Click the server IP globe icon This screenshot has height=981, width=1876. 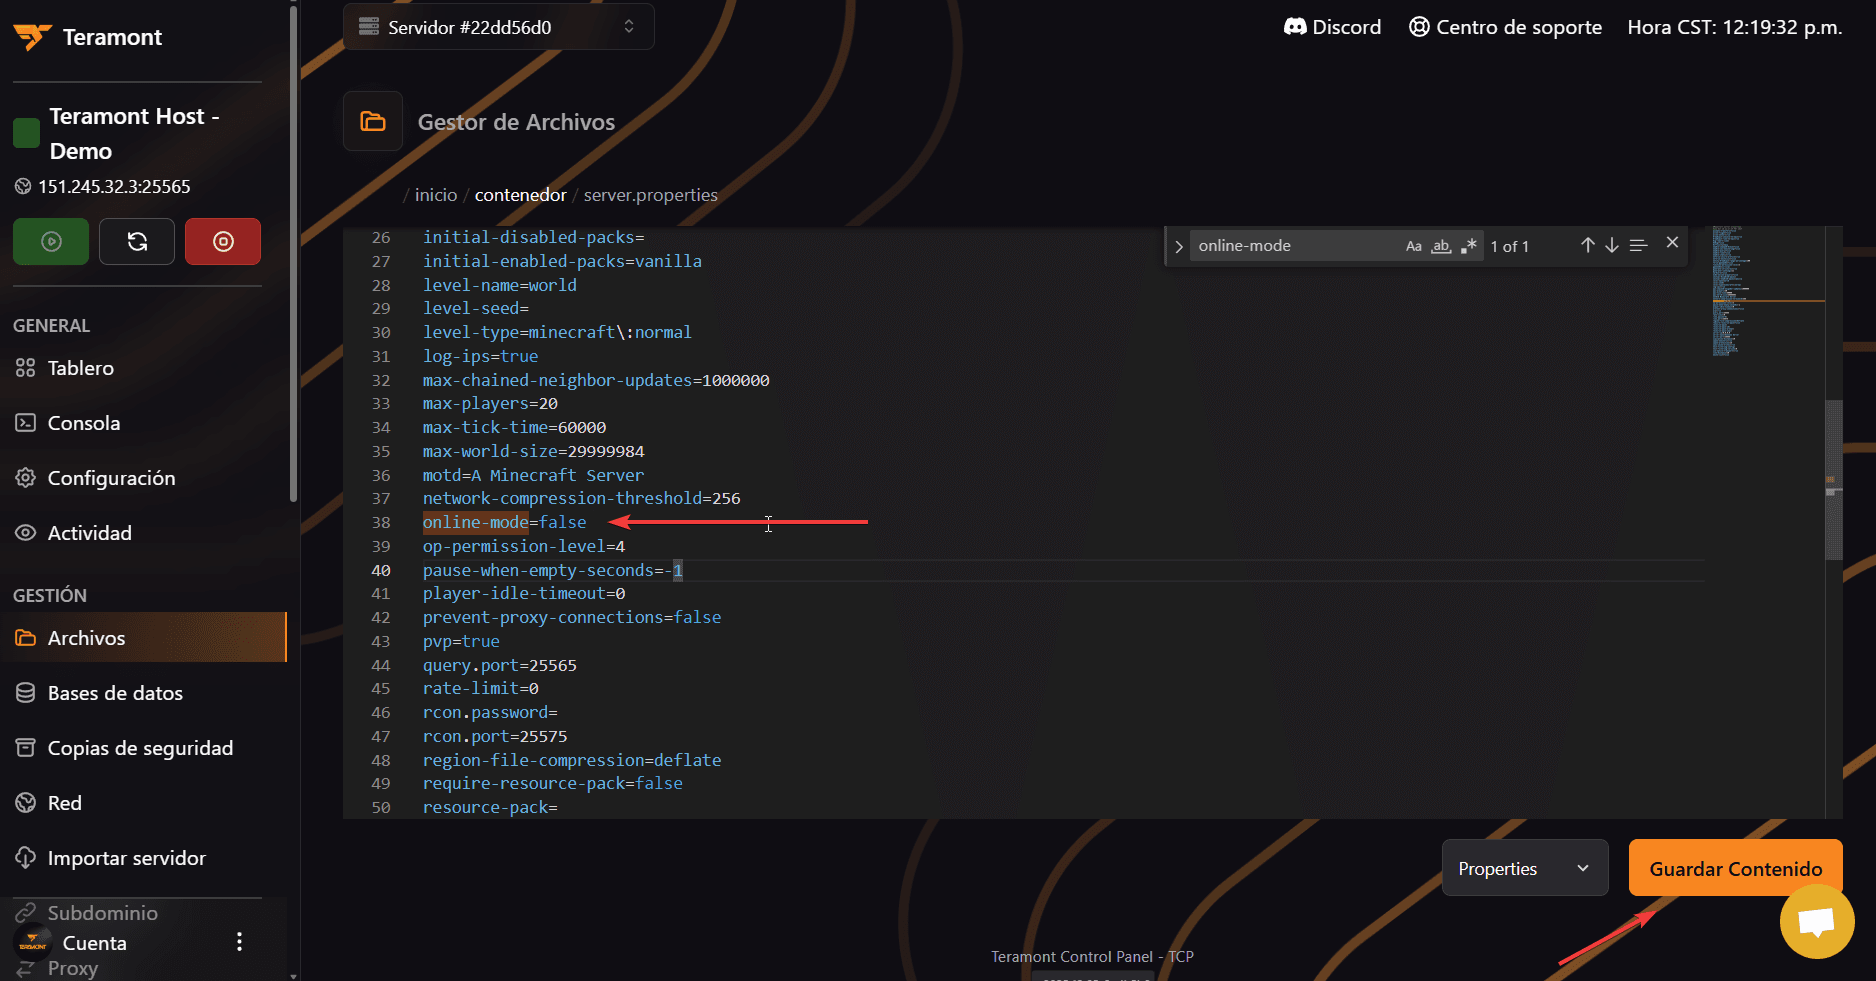coord(23,187)
